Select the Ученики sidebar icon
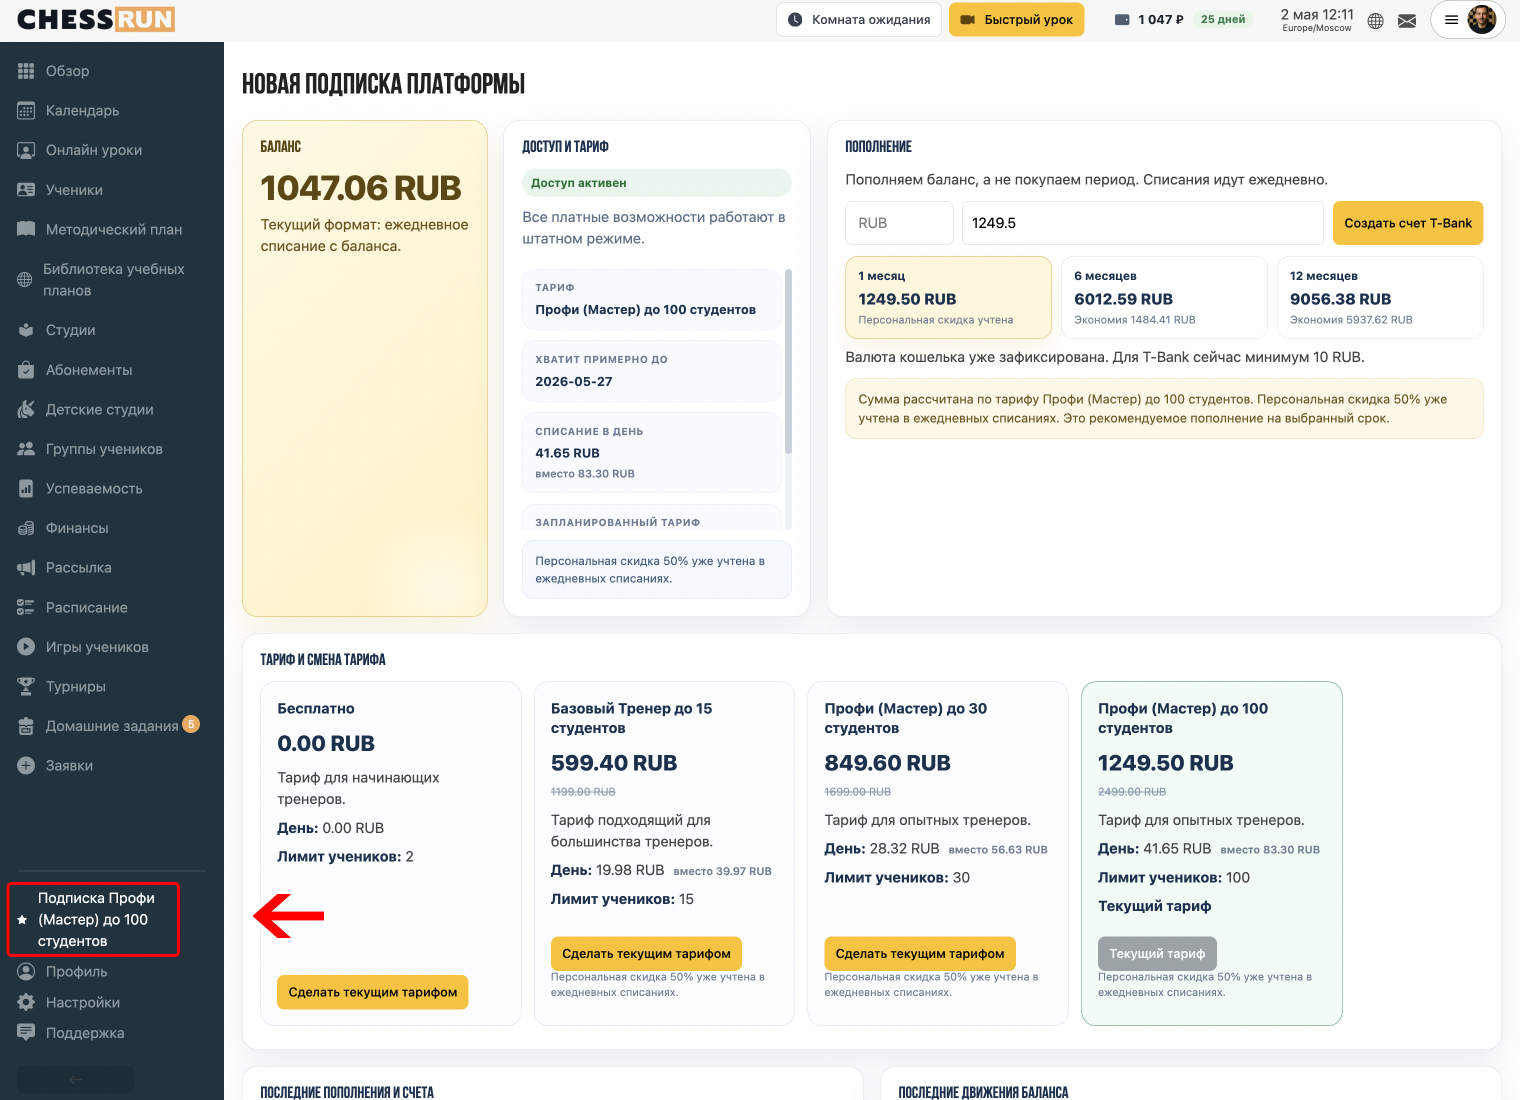The width and height of the screenshot is (1520, 1100). coord(26,190)
